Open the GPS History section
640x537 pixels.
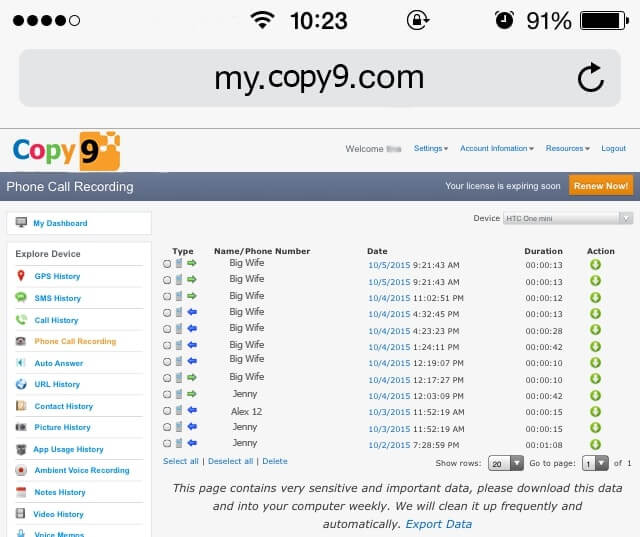[57, 276]
